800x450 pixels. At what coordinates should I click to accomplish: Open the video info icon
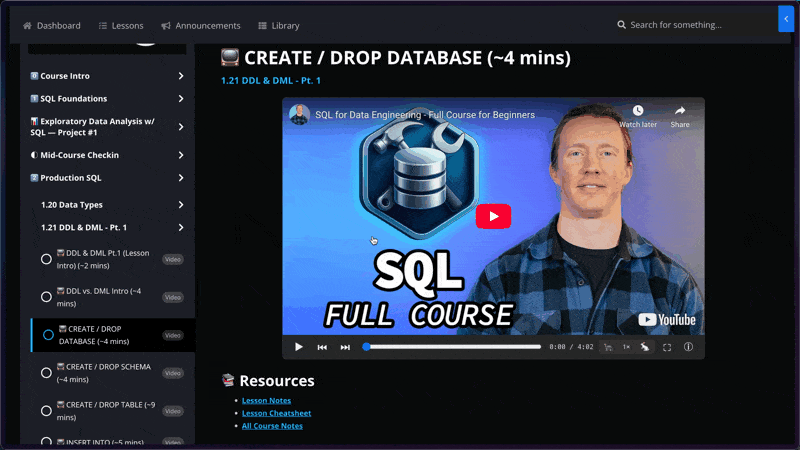[688, 347]
